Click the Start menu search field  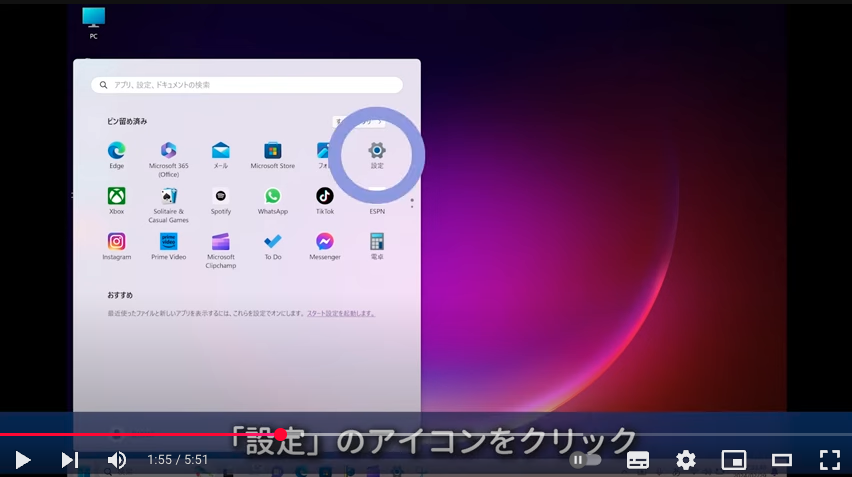247,85
